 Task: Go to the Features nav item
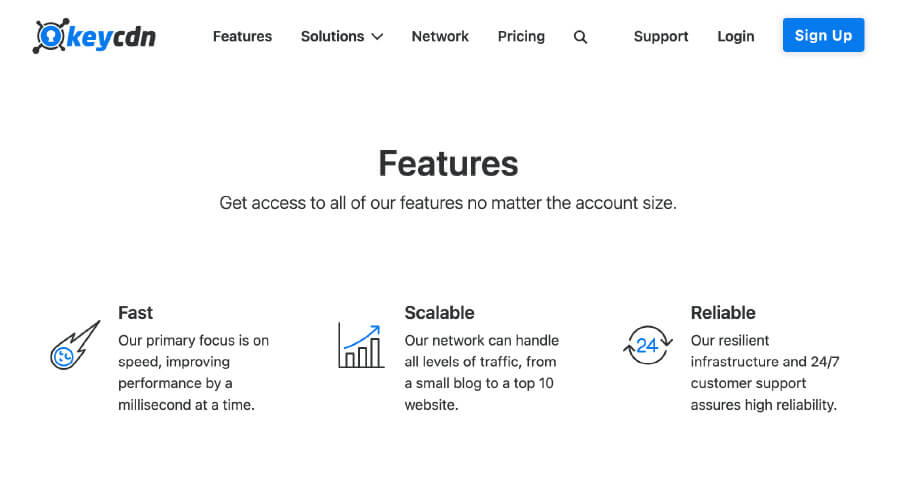click(242, 36)
